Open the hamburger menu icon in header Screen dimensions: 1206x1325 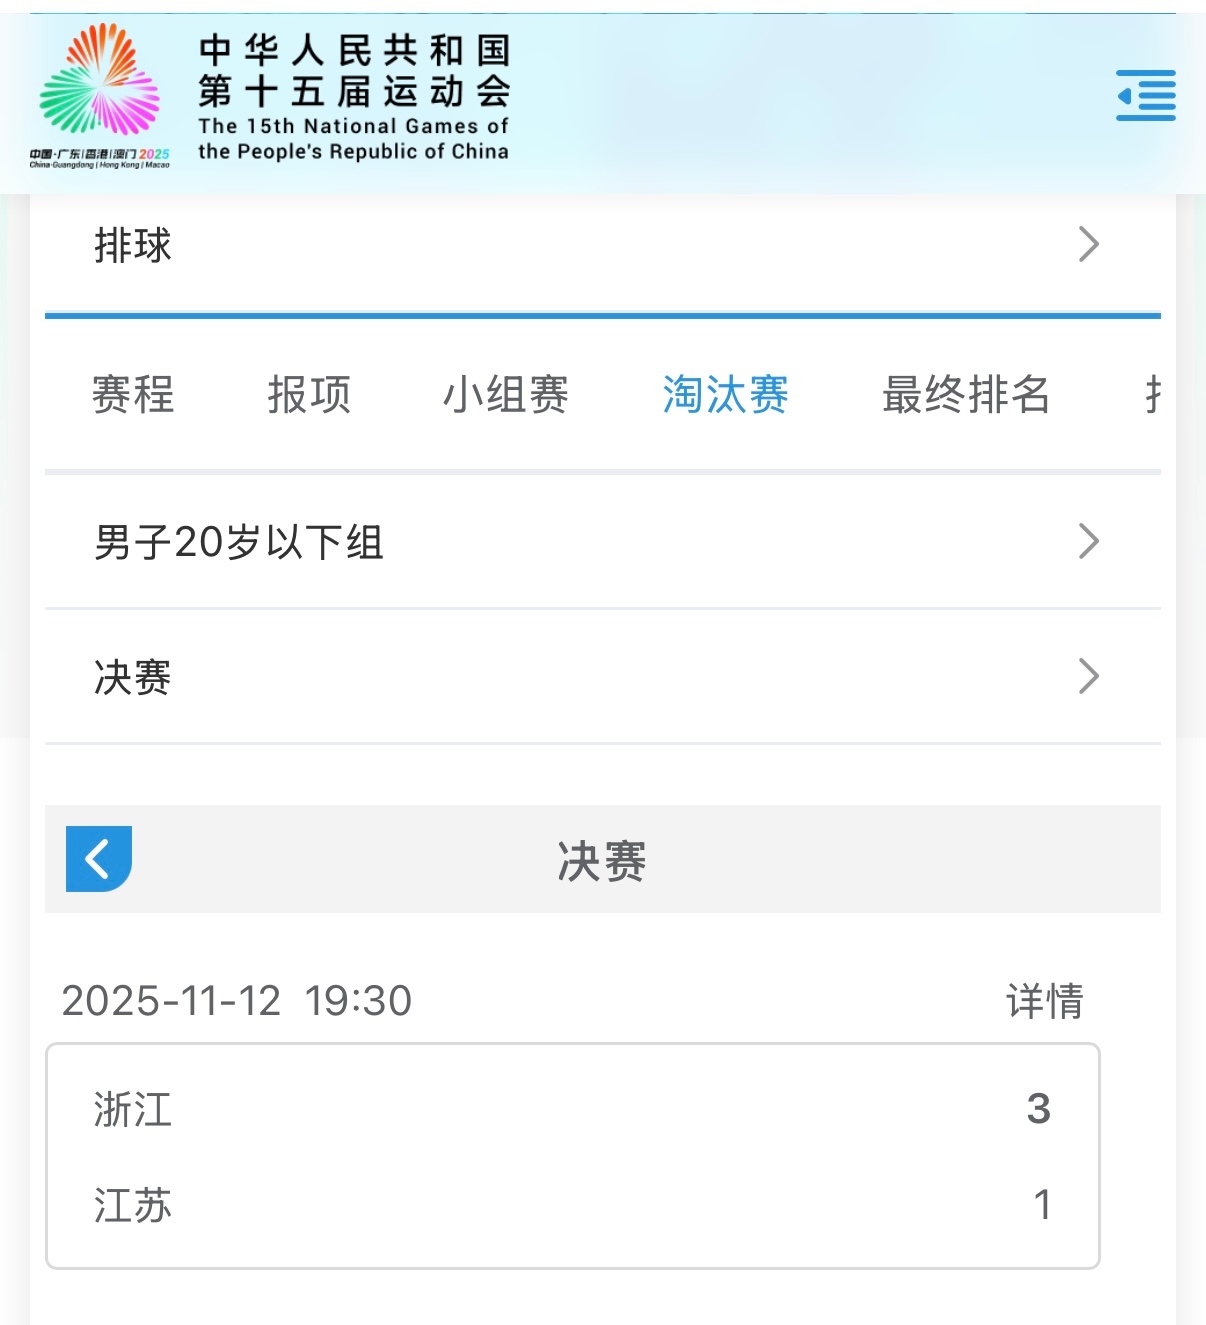[x=1146, y=96]
